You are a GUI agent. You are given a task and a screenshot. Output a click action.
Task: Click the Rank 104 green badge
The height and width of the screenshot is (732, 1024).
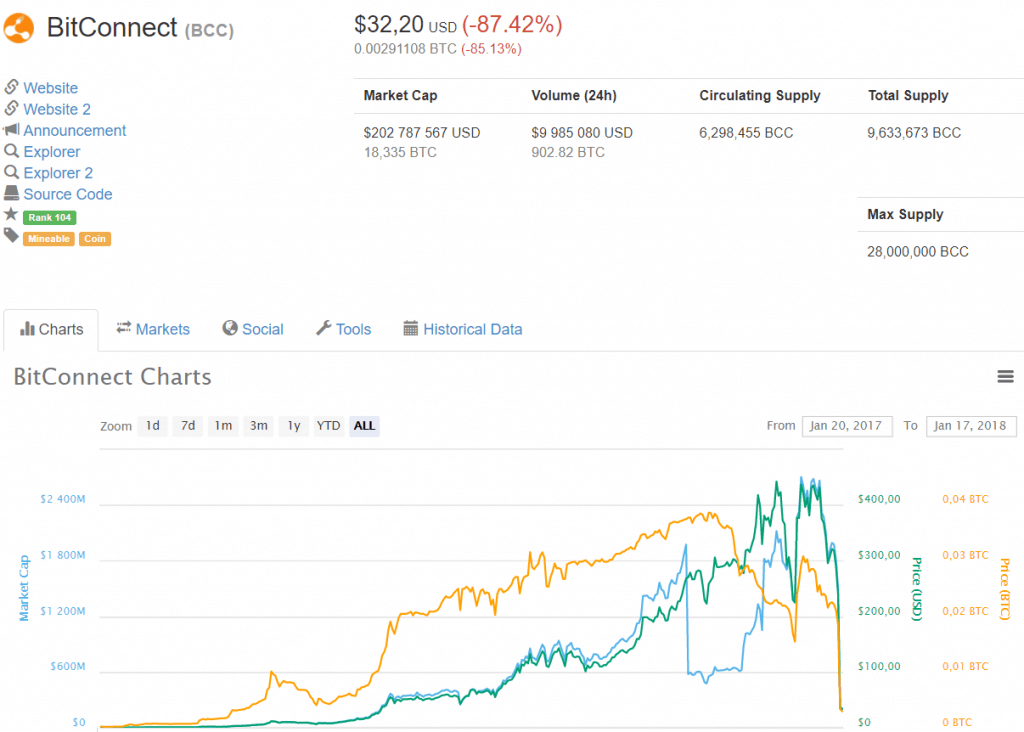(50, 217)
